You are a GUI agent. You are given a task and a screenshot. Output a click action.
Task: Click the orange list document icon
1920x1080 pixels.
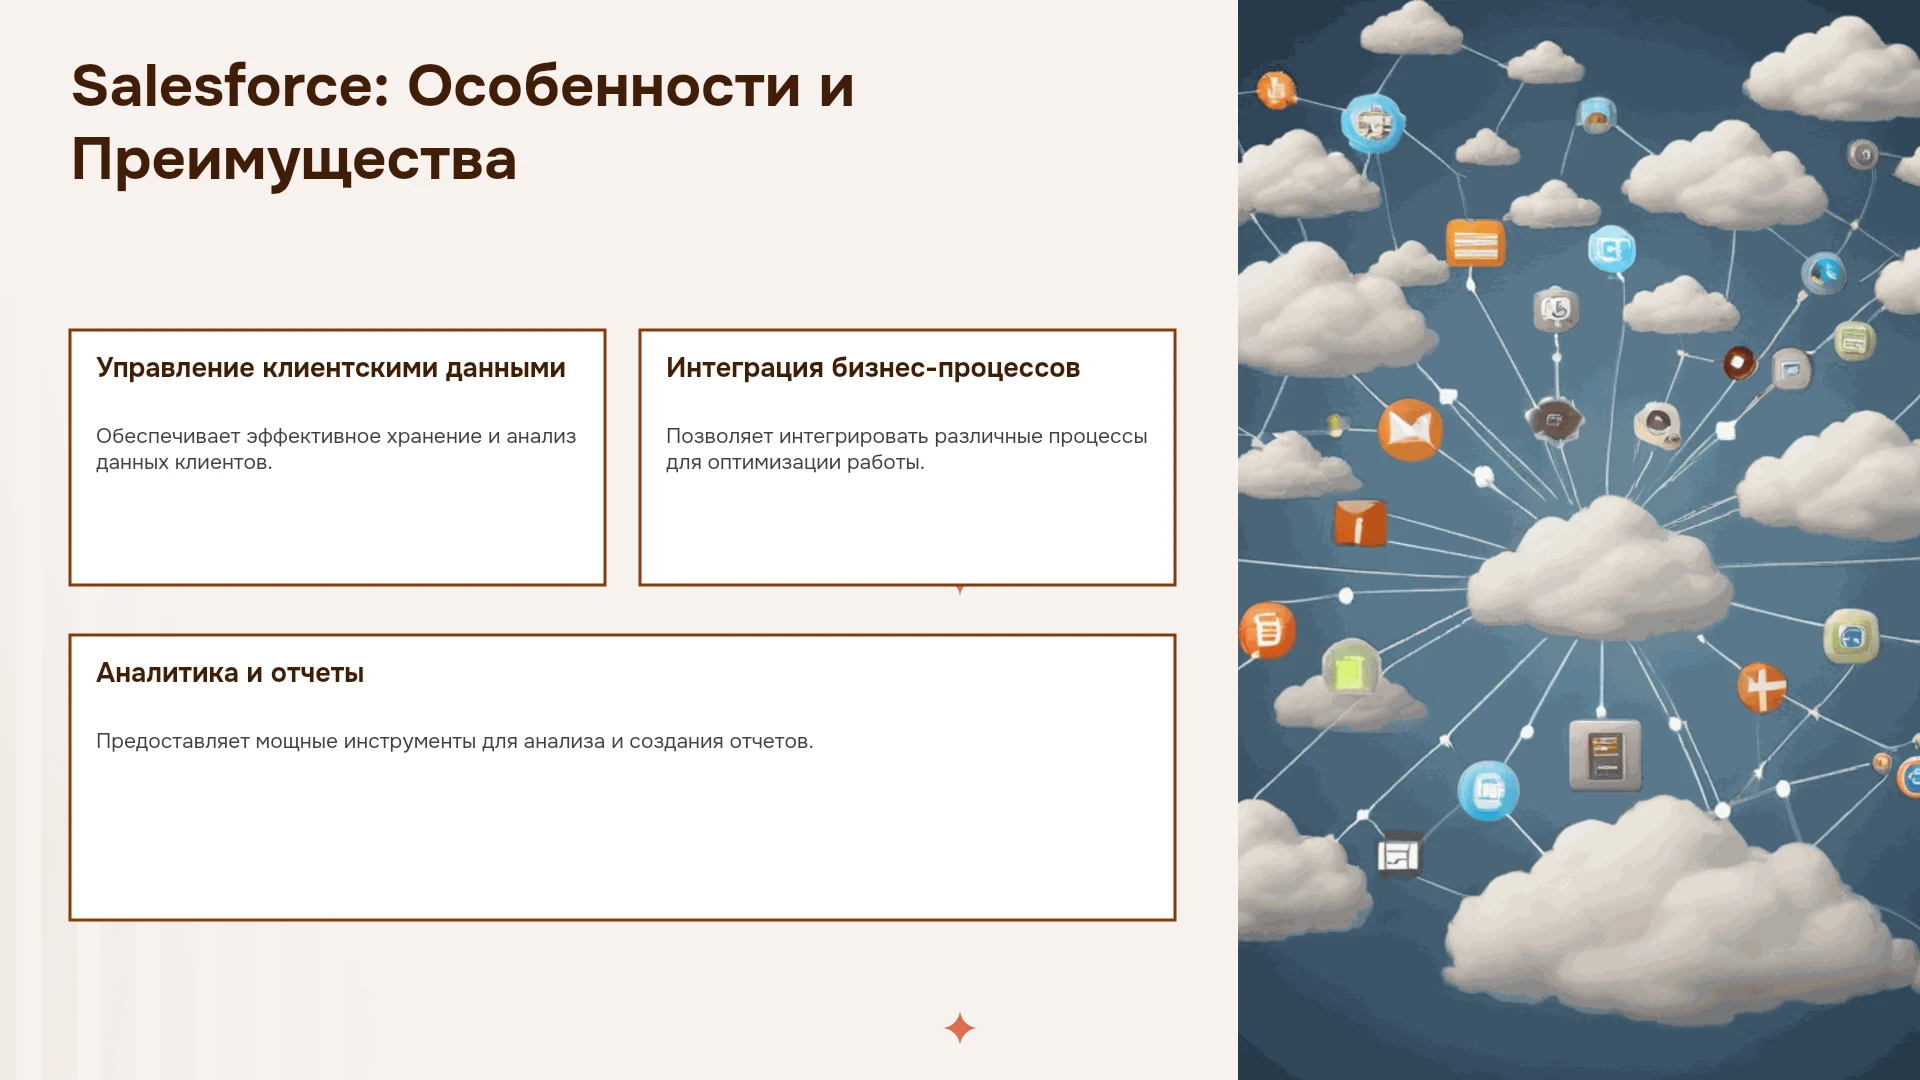pos(1267,630)
